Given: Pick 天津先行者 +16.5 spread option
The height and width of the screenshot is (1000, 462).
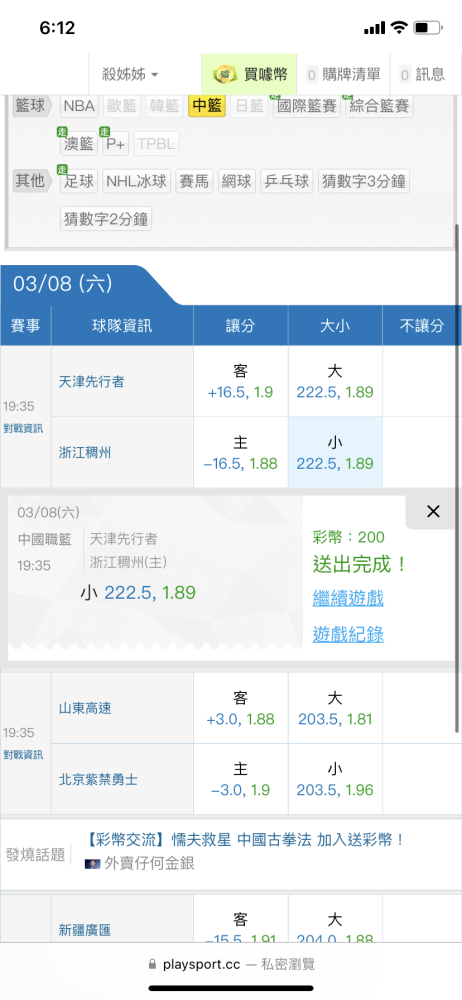Looking at the screenshot, I should click(x=241, y=381).
